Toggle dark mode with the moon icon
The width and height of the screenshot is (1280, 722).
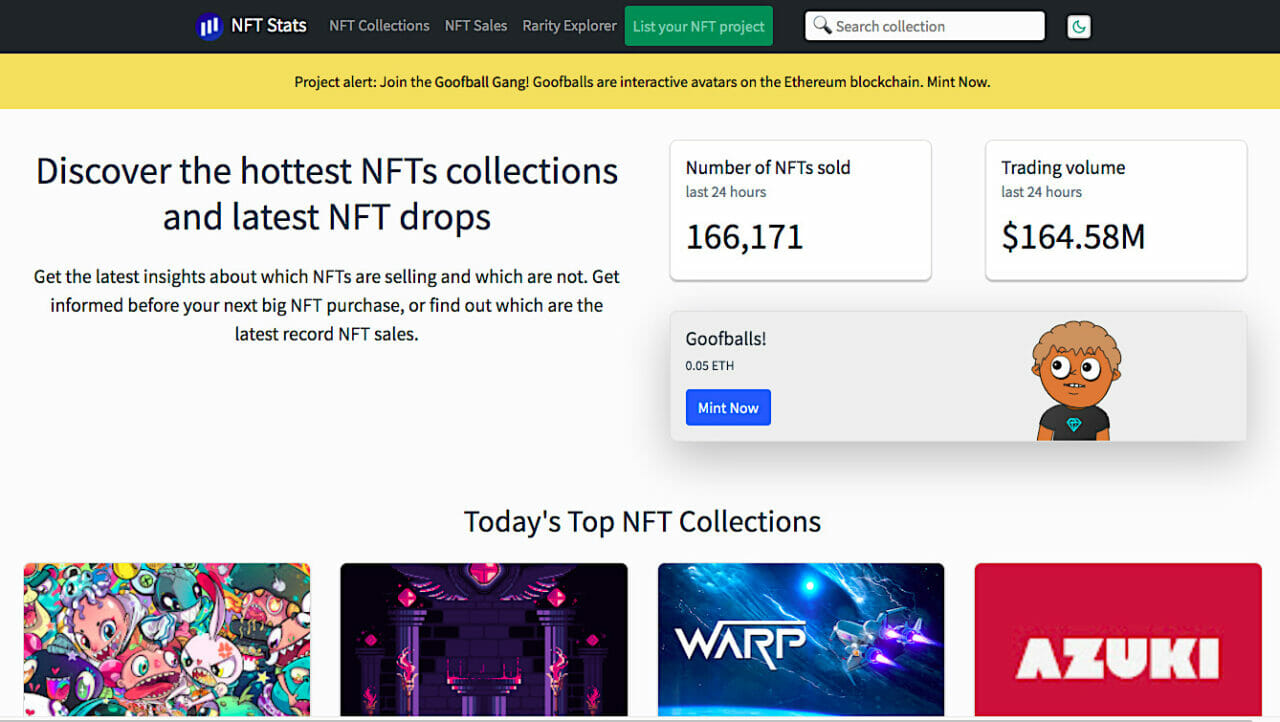tap(1078, 26)
